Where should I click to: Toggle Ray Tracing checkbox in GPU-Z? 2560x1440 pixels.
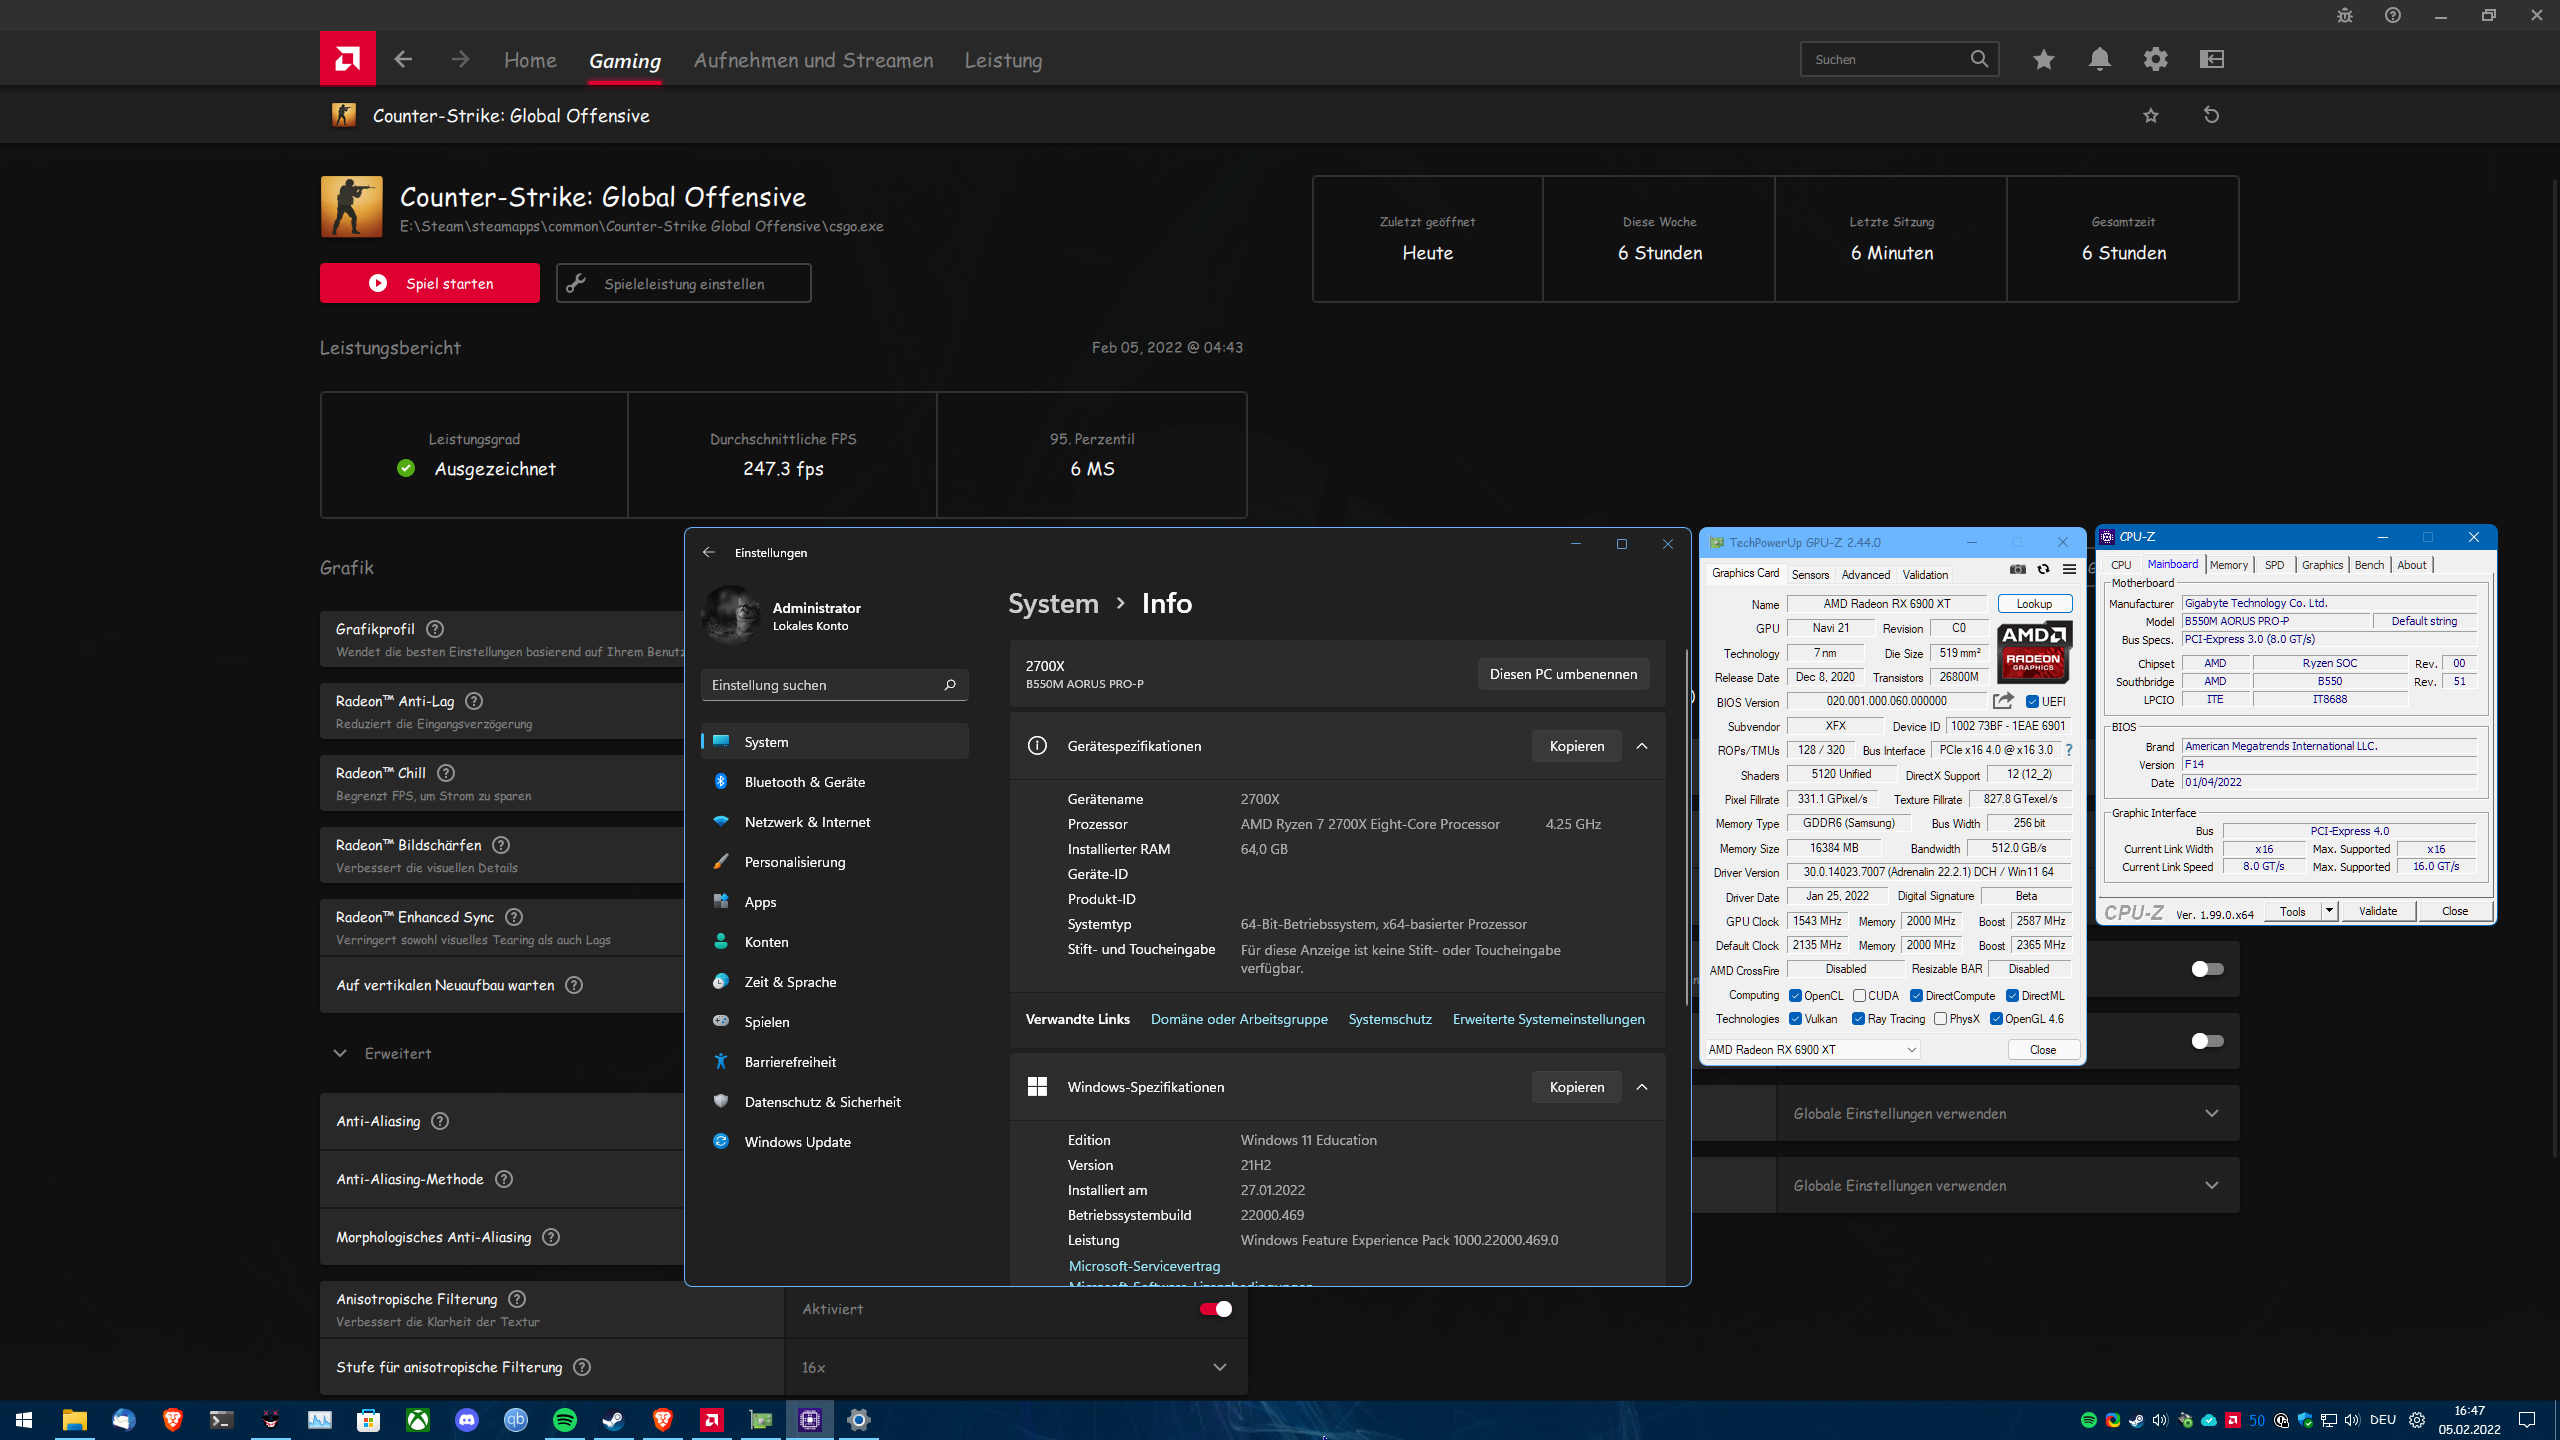point(1858,1019)
